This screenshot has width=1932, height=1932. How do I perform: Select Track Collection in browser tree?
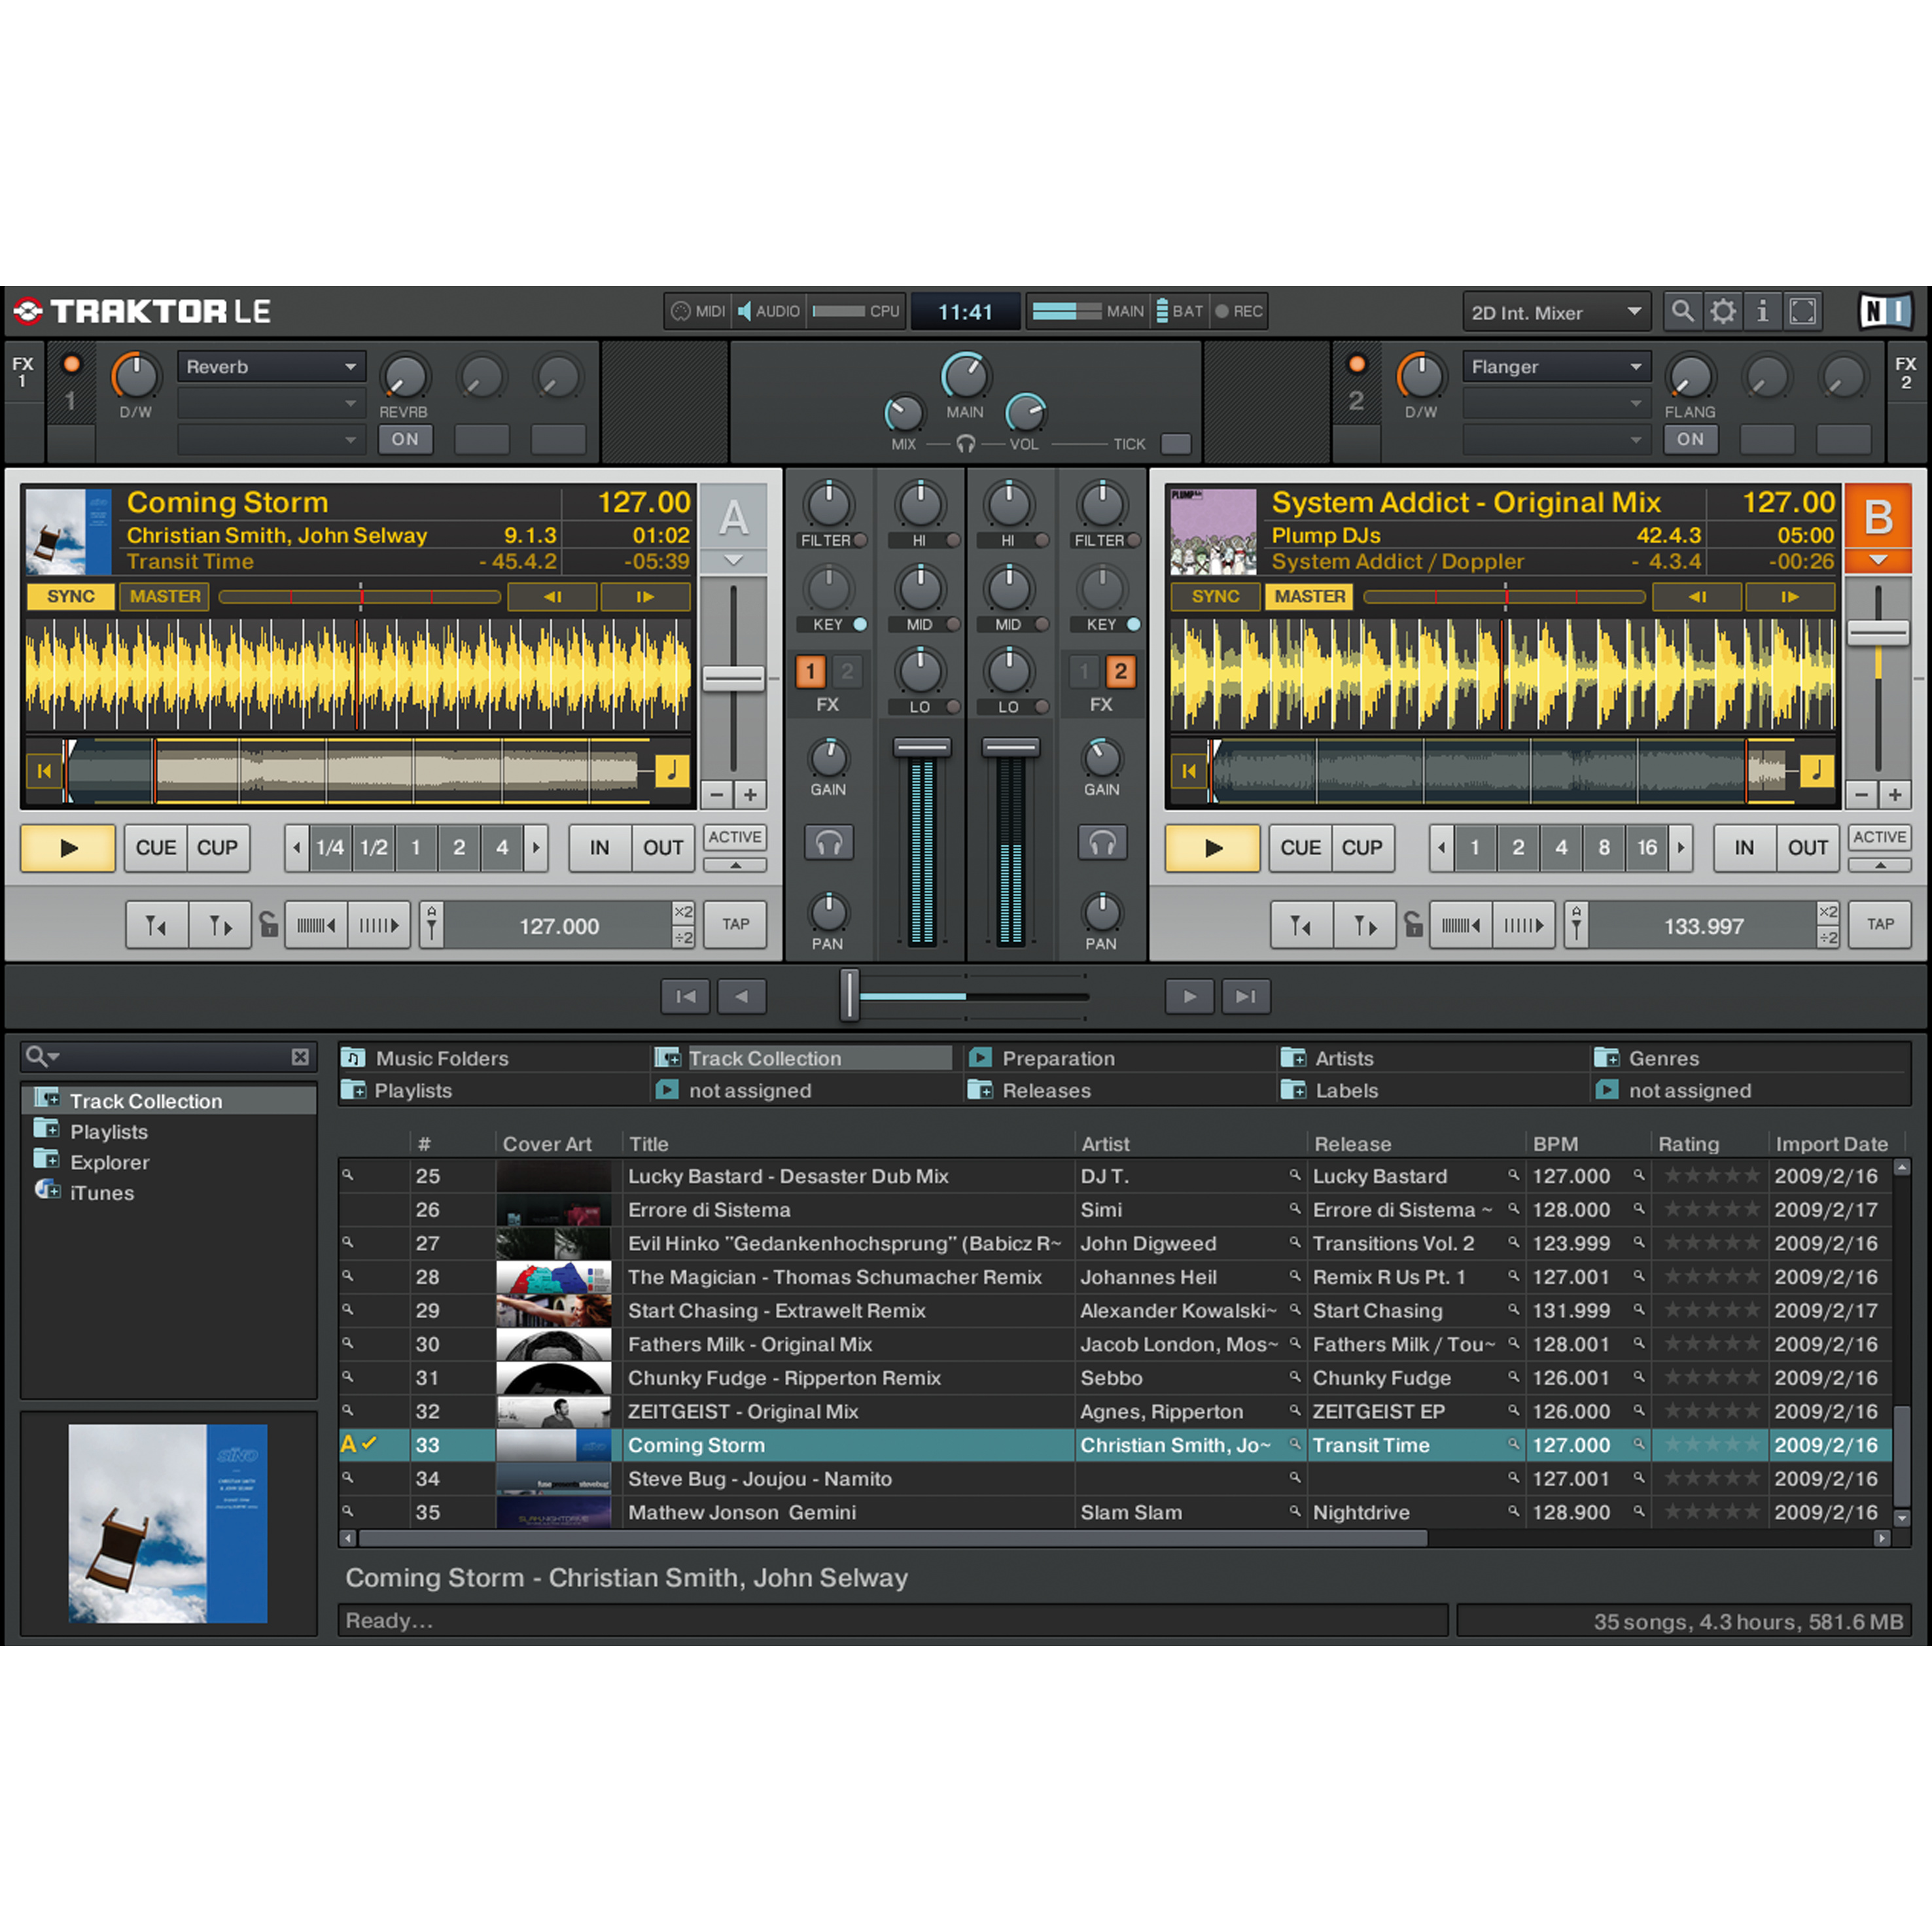(168, 1101)
